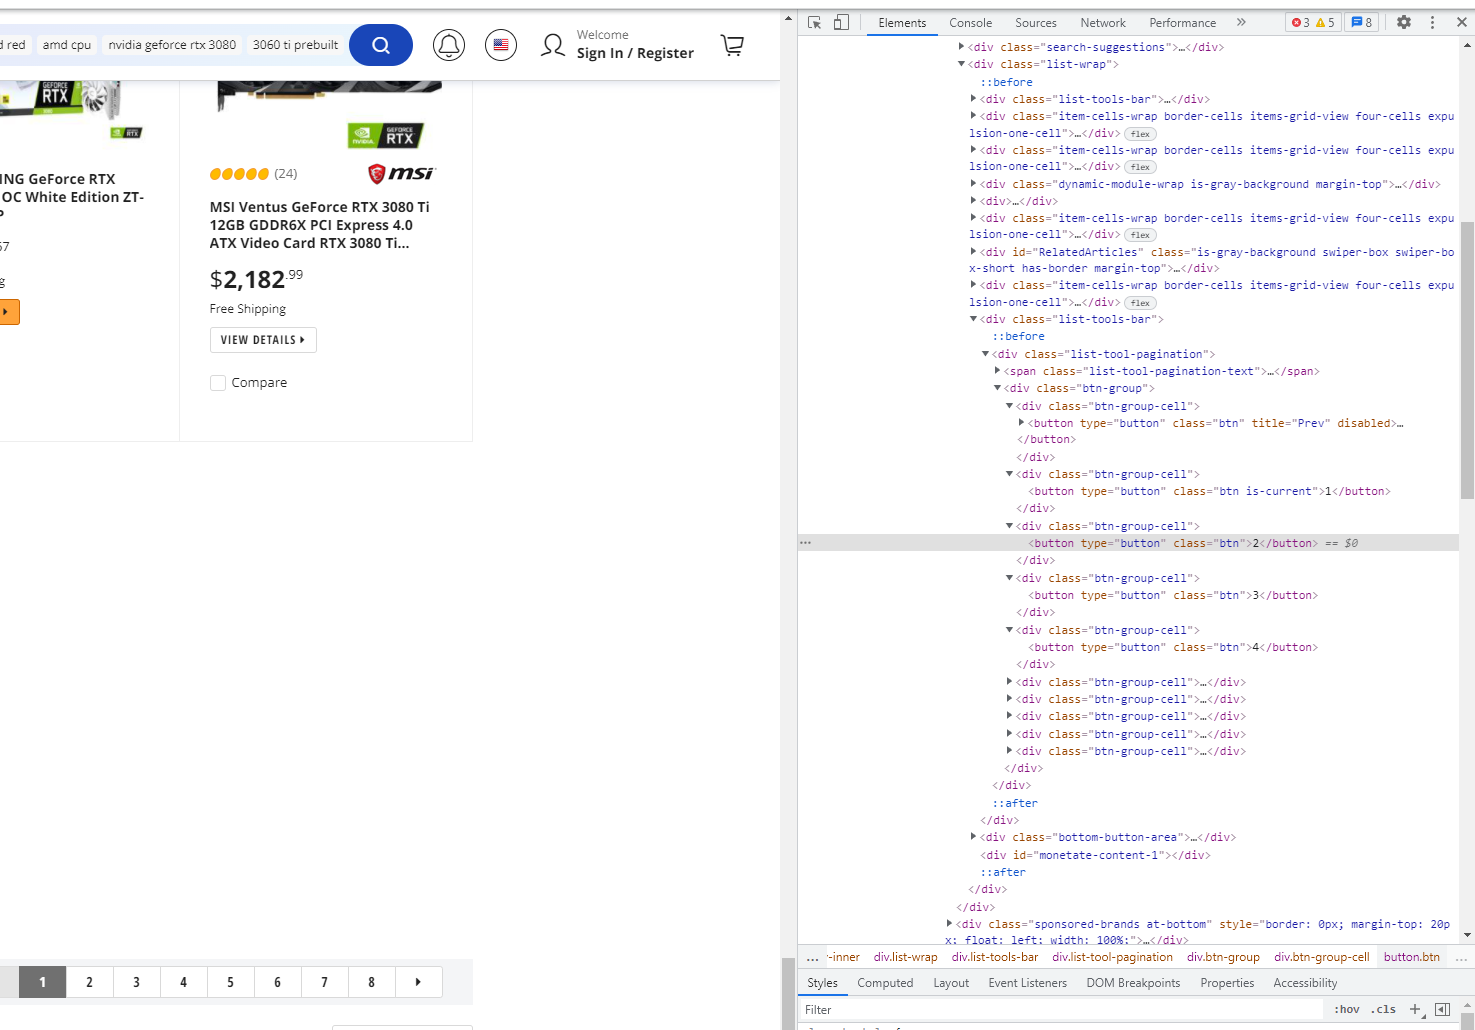Tick the Compare checkbox

218,383
